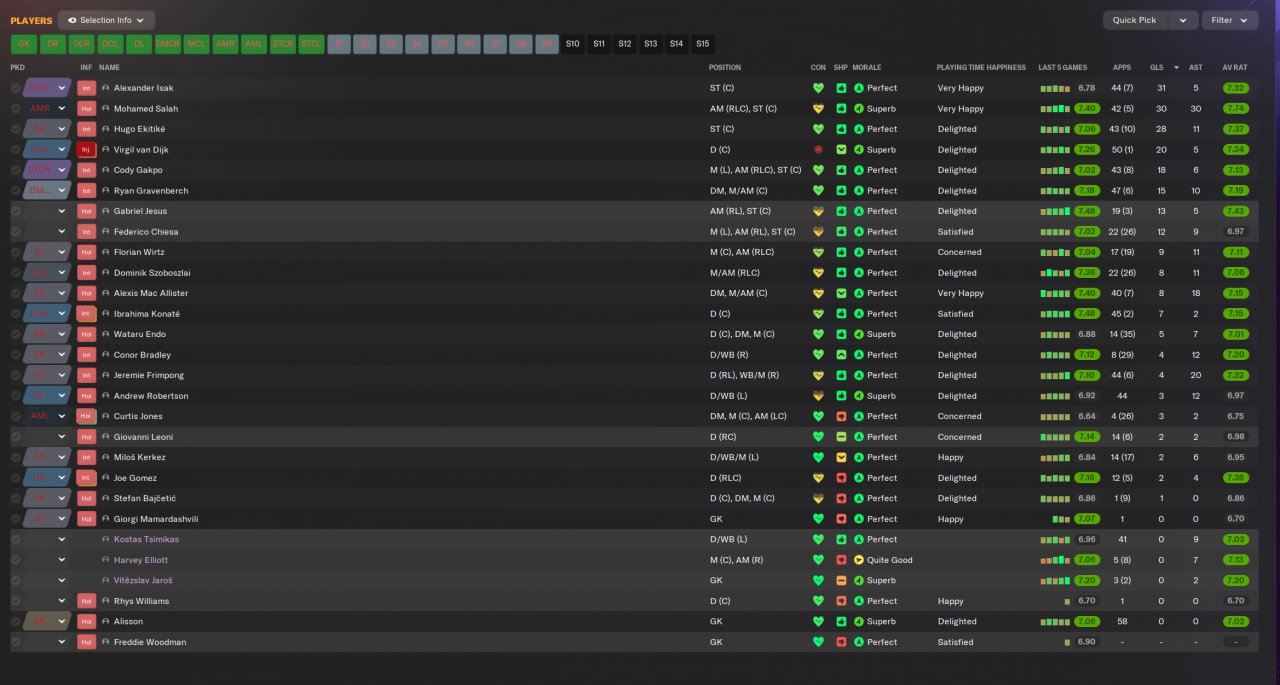Click the Hol info badge beside Alisson

tap(86, 622)
